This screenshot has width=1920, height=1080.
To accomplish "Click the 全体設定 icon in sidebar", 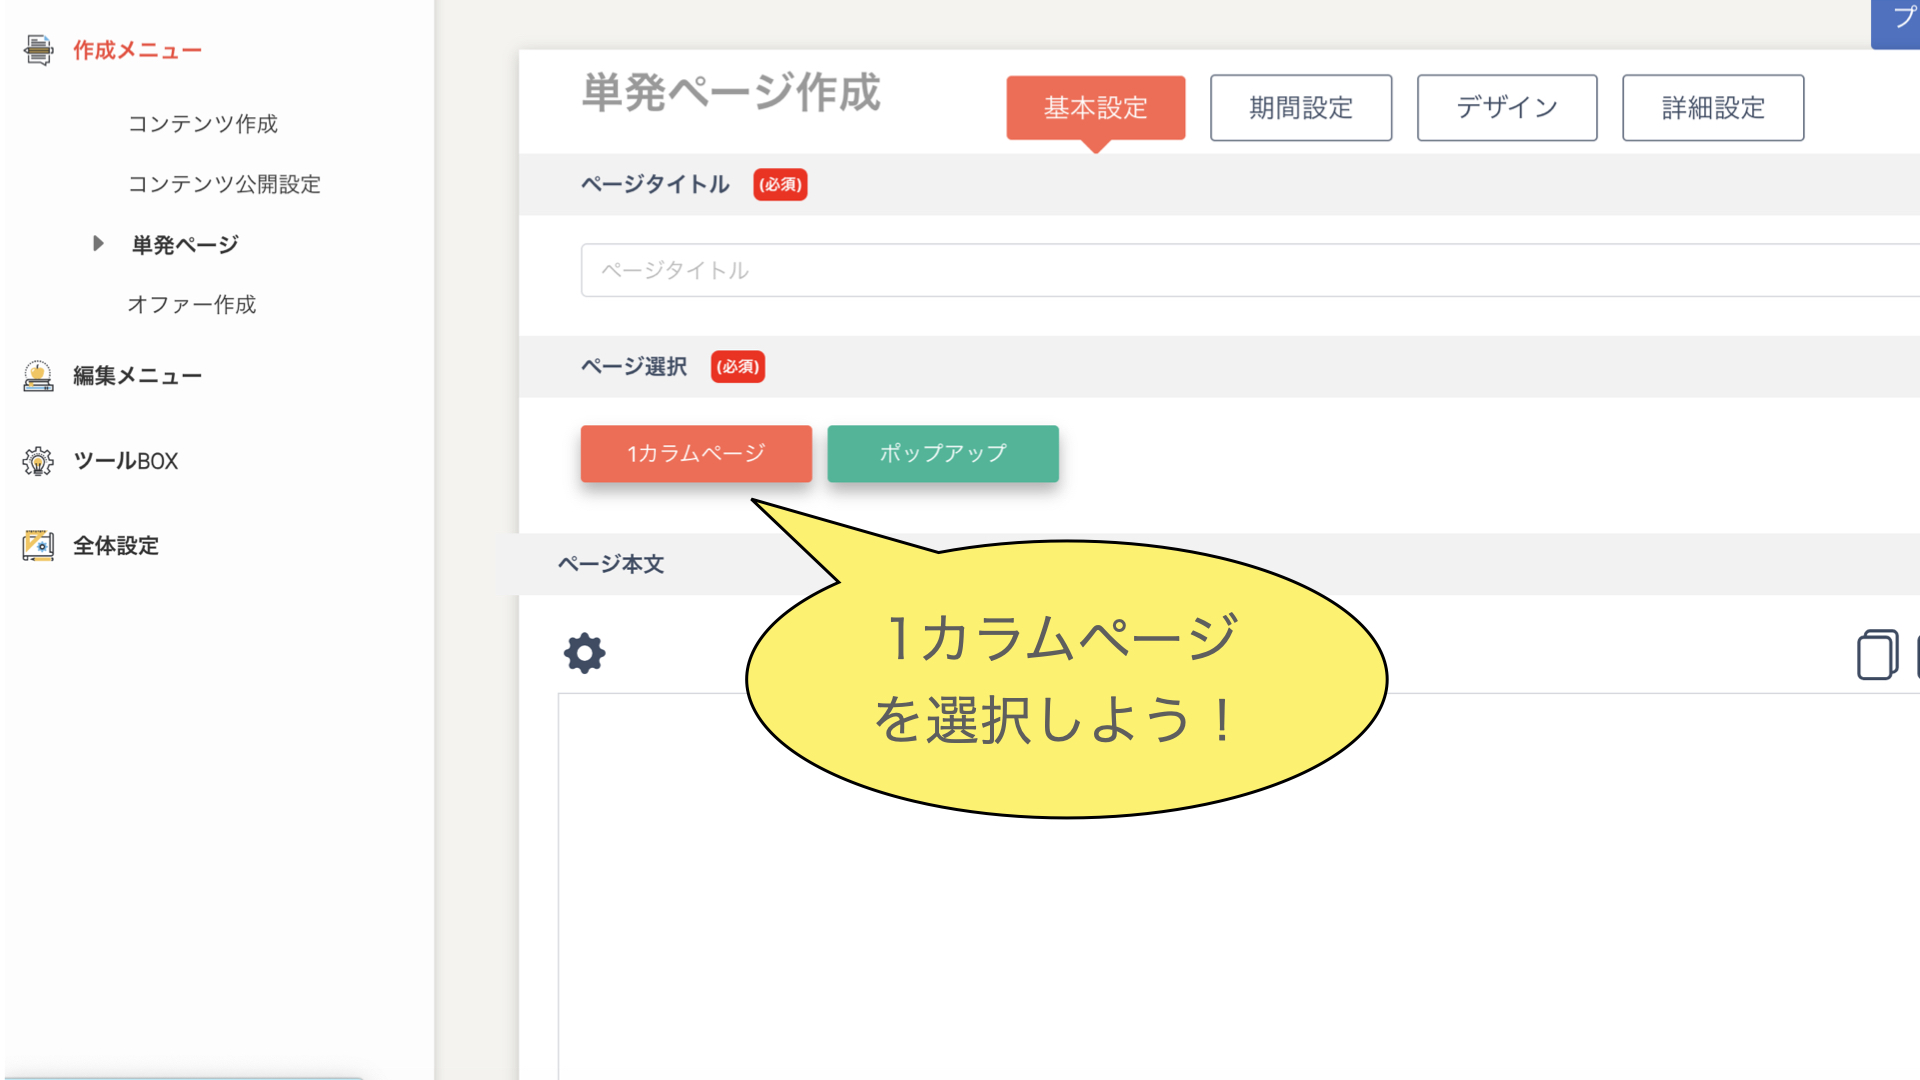I will [38, 546].
